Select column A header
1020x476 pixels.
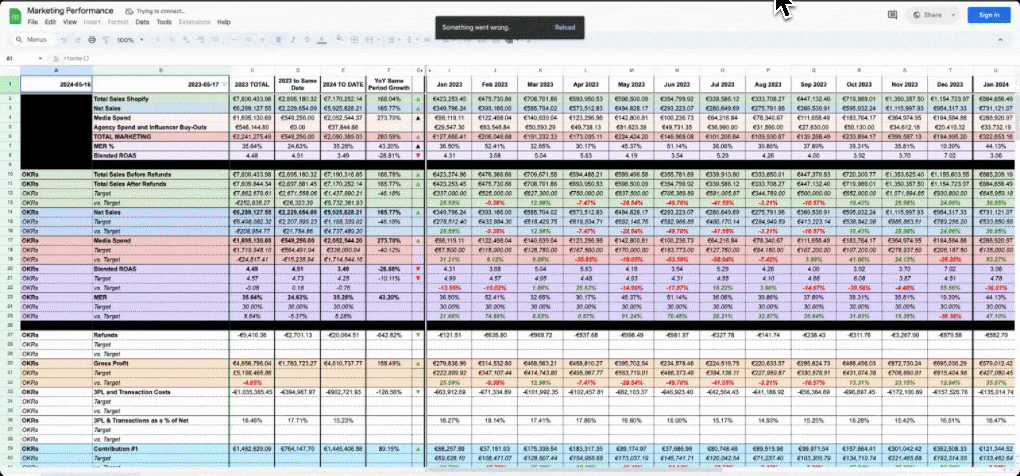point(56,70)
